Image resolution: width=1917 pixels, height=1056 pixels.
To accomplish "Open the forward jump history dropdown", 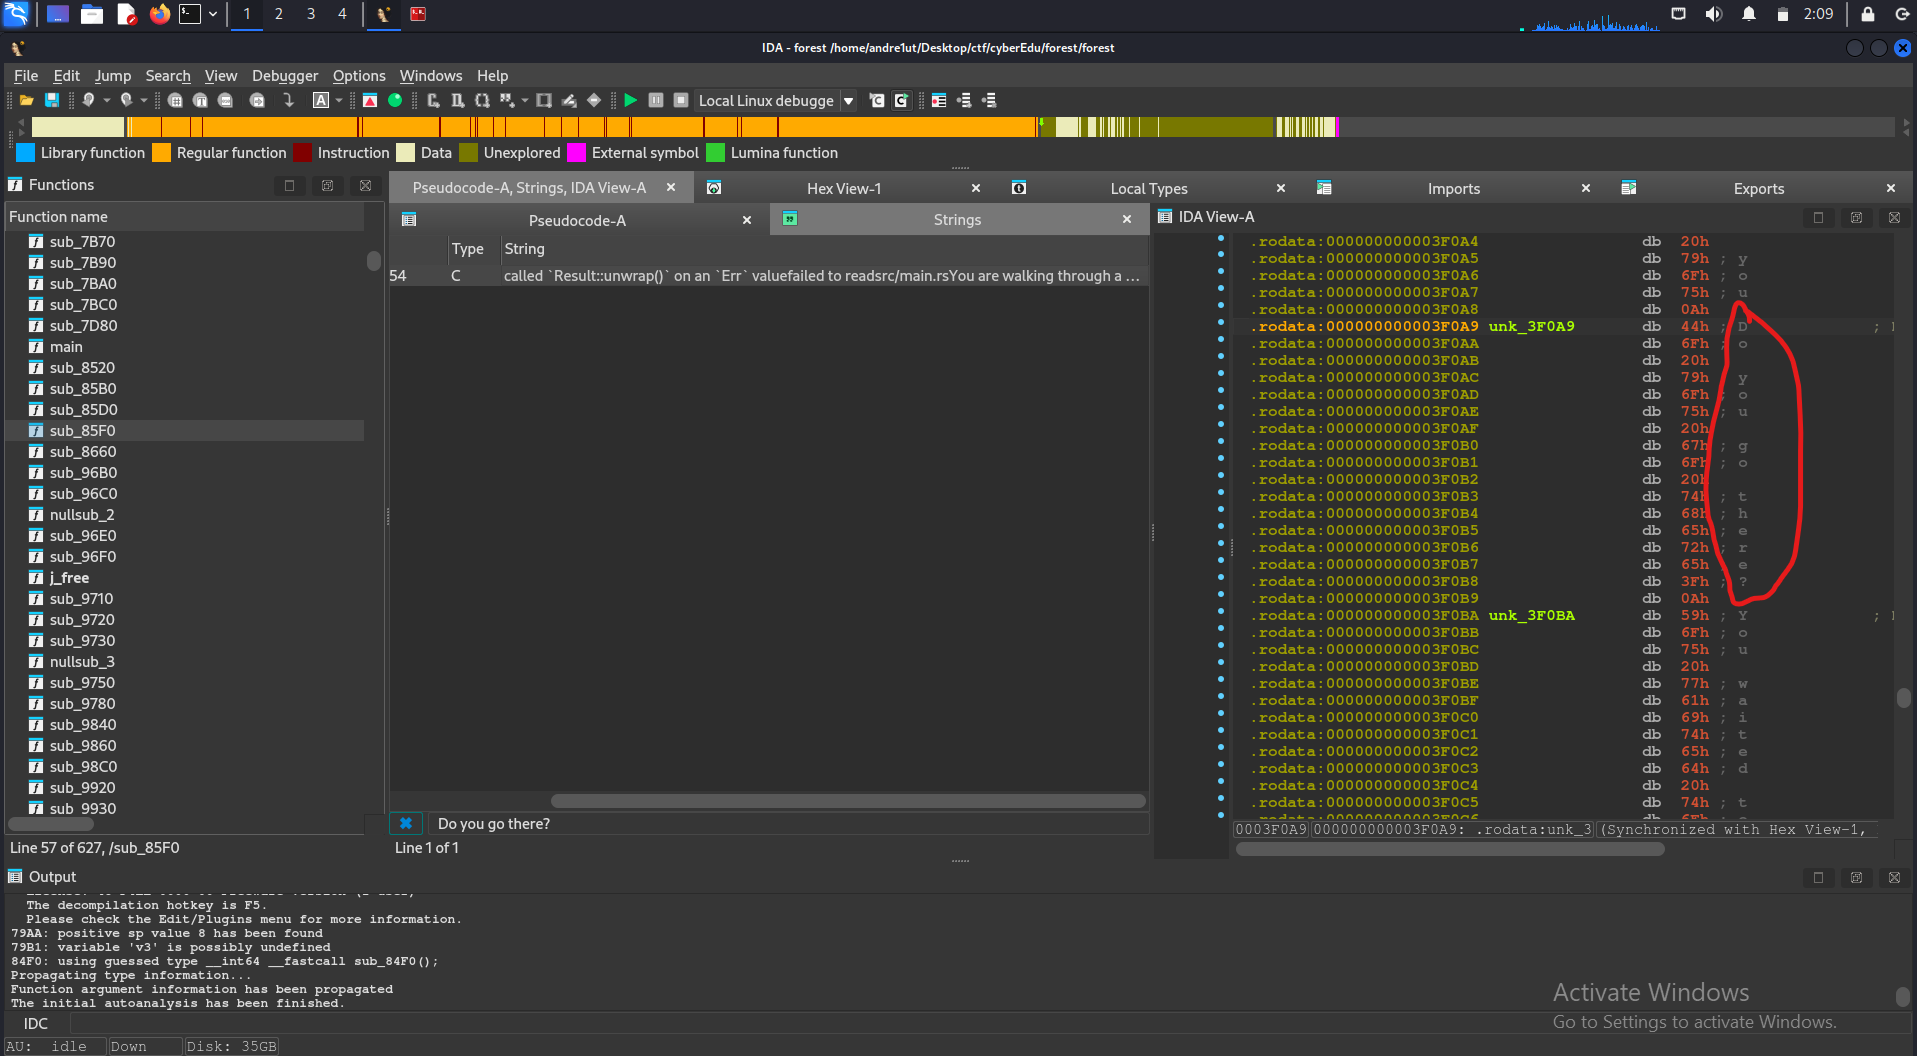I will (144, 100).
